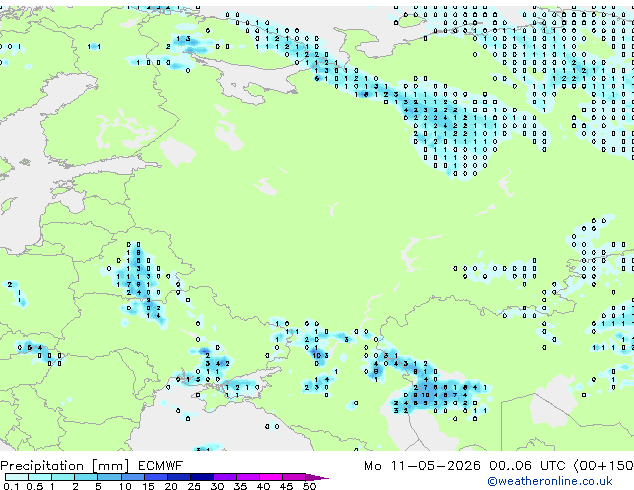
Task: Click the 50 legend scale value
Action: pyautogui.click(x=309, y=486)
